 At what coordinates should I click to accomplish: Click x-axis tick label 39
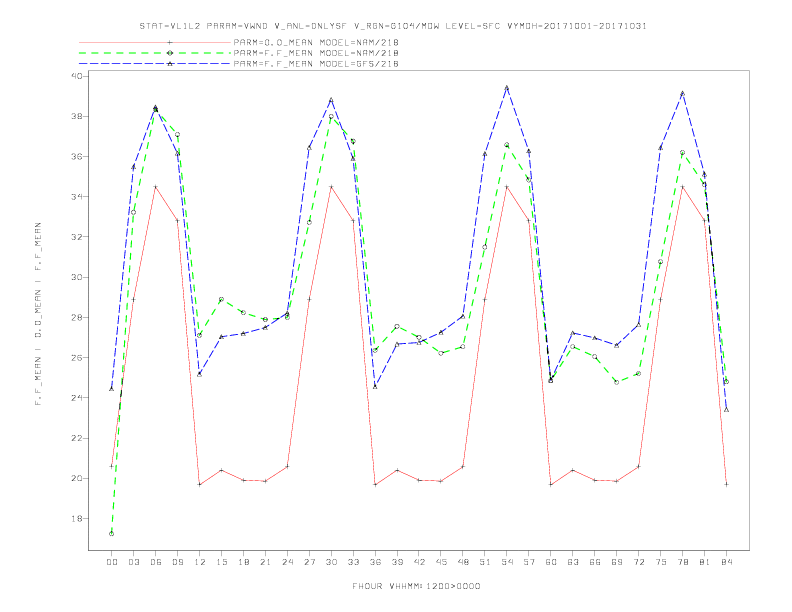coord(398,562)
